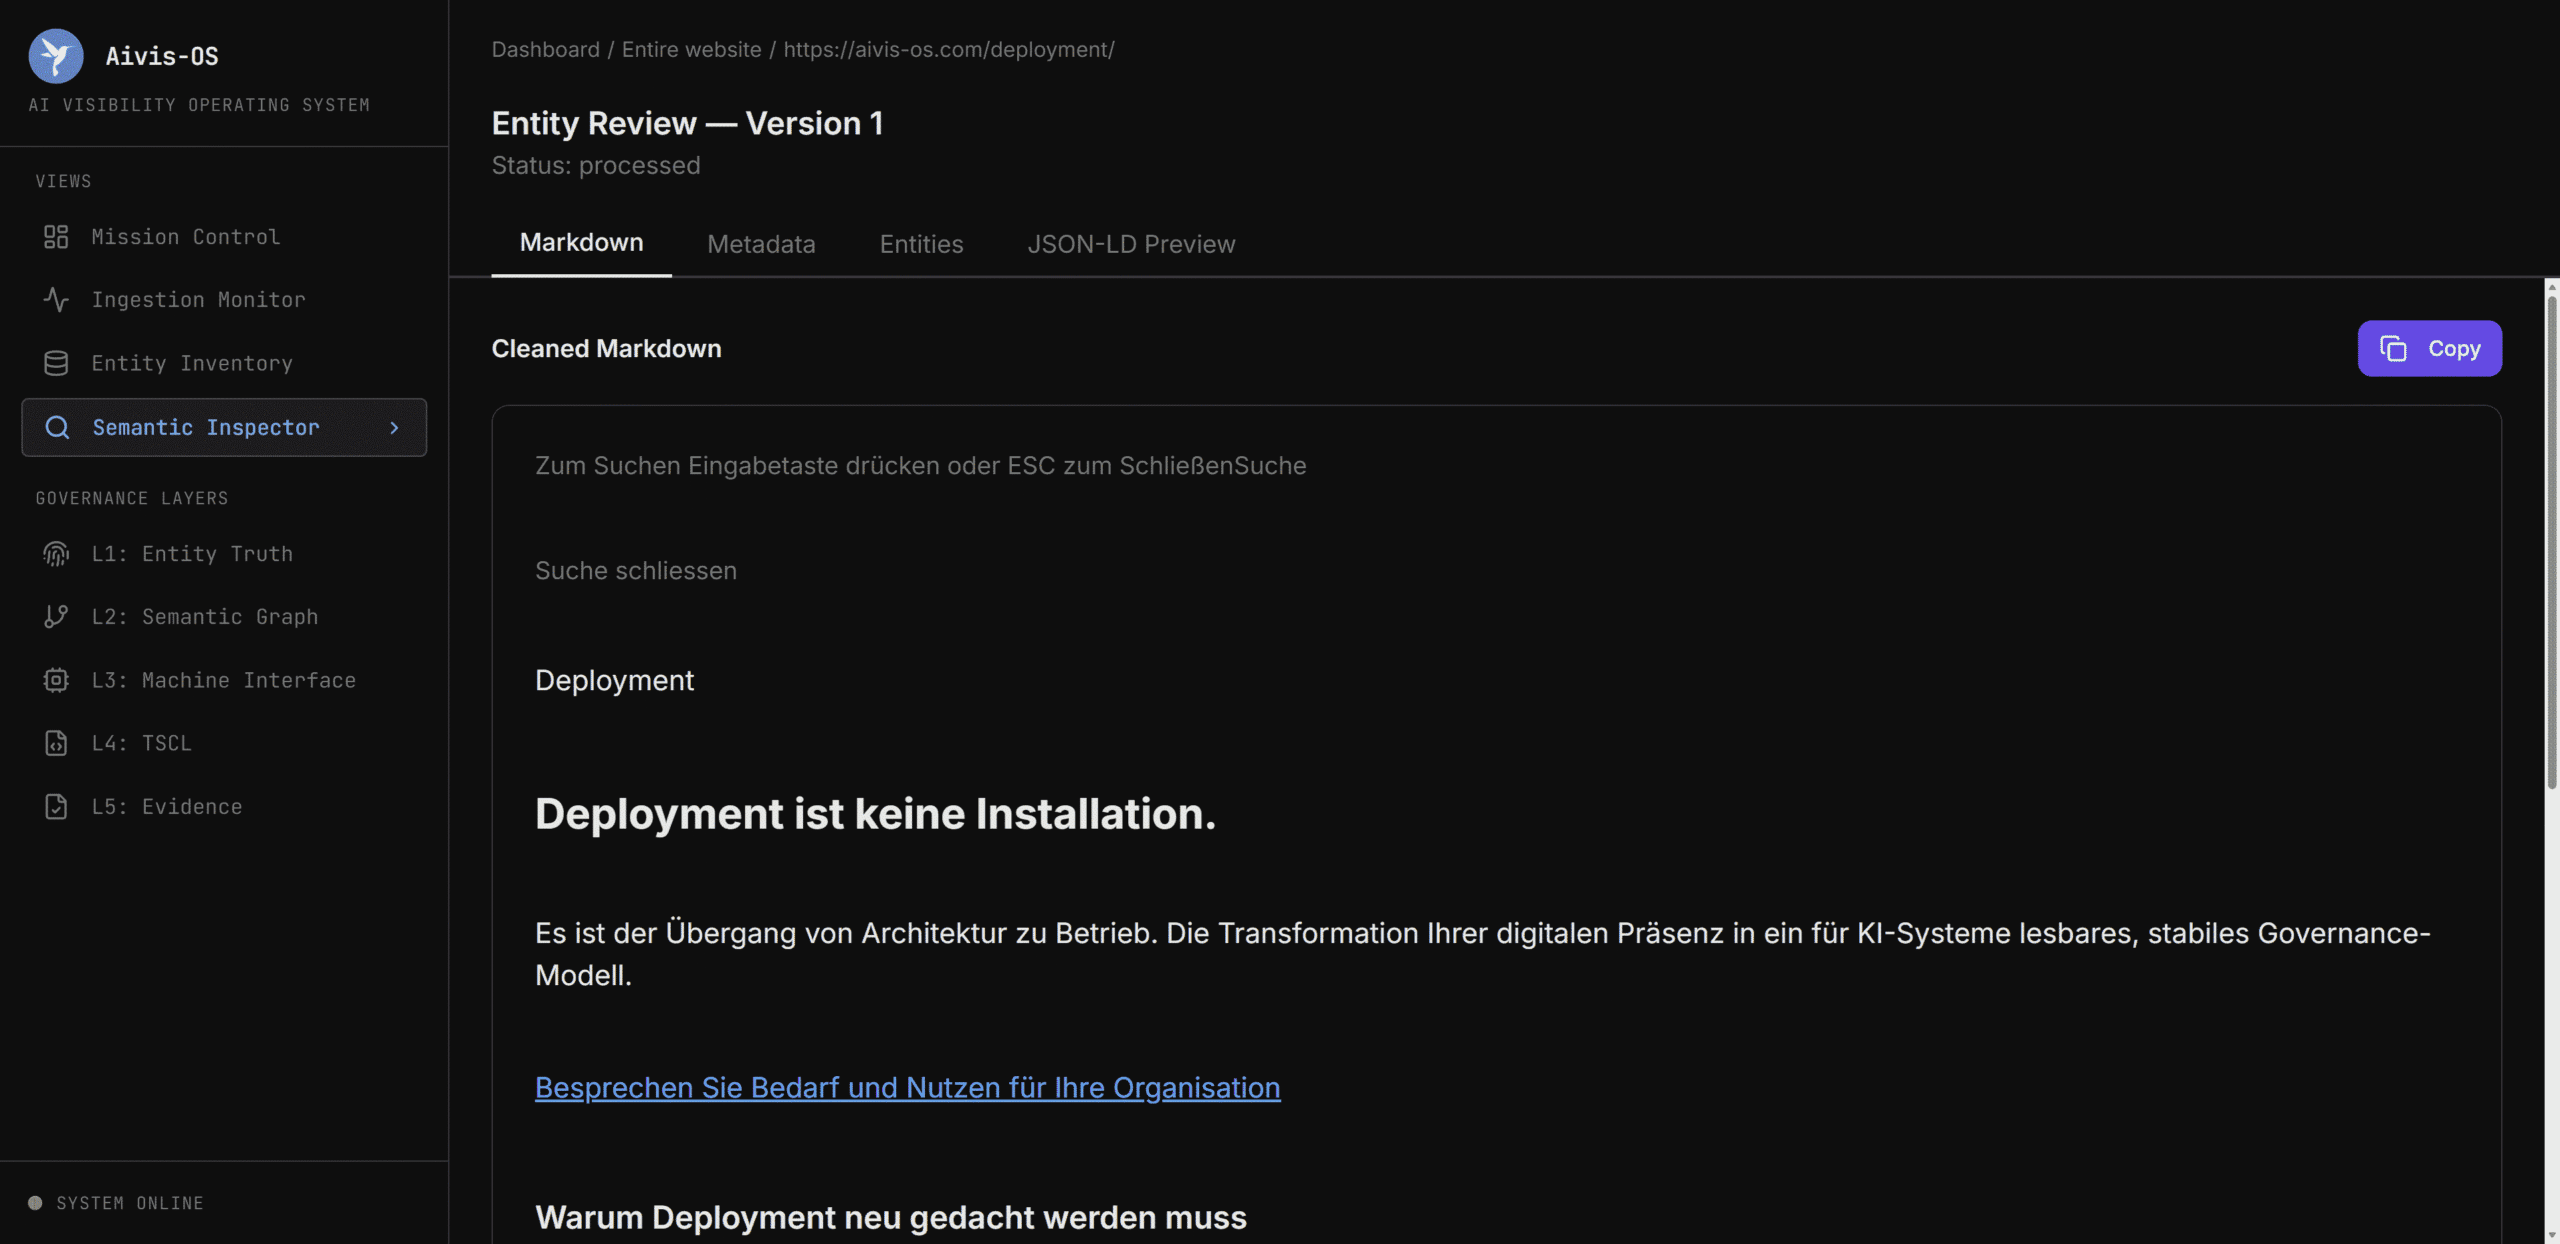Open the L4 TSCL file icon
This screenshot has height=1244, width=2560.
click(56, 743)
